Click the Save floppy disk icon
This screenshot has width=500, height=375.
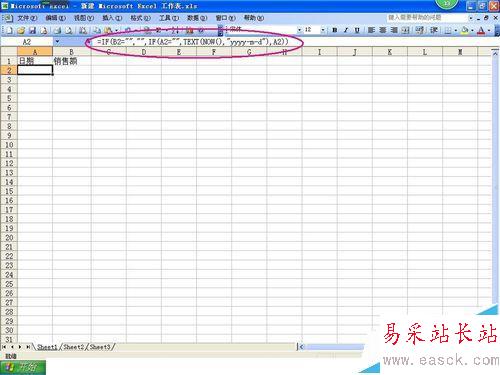point(32,30)
